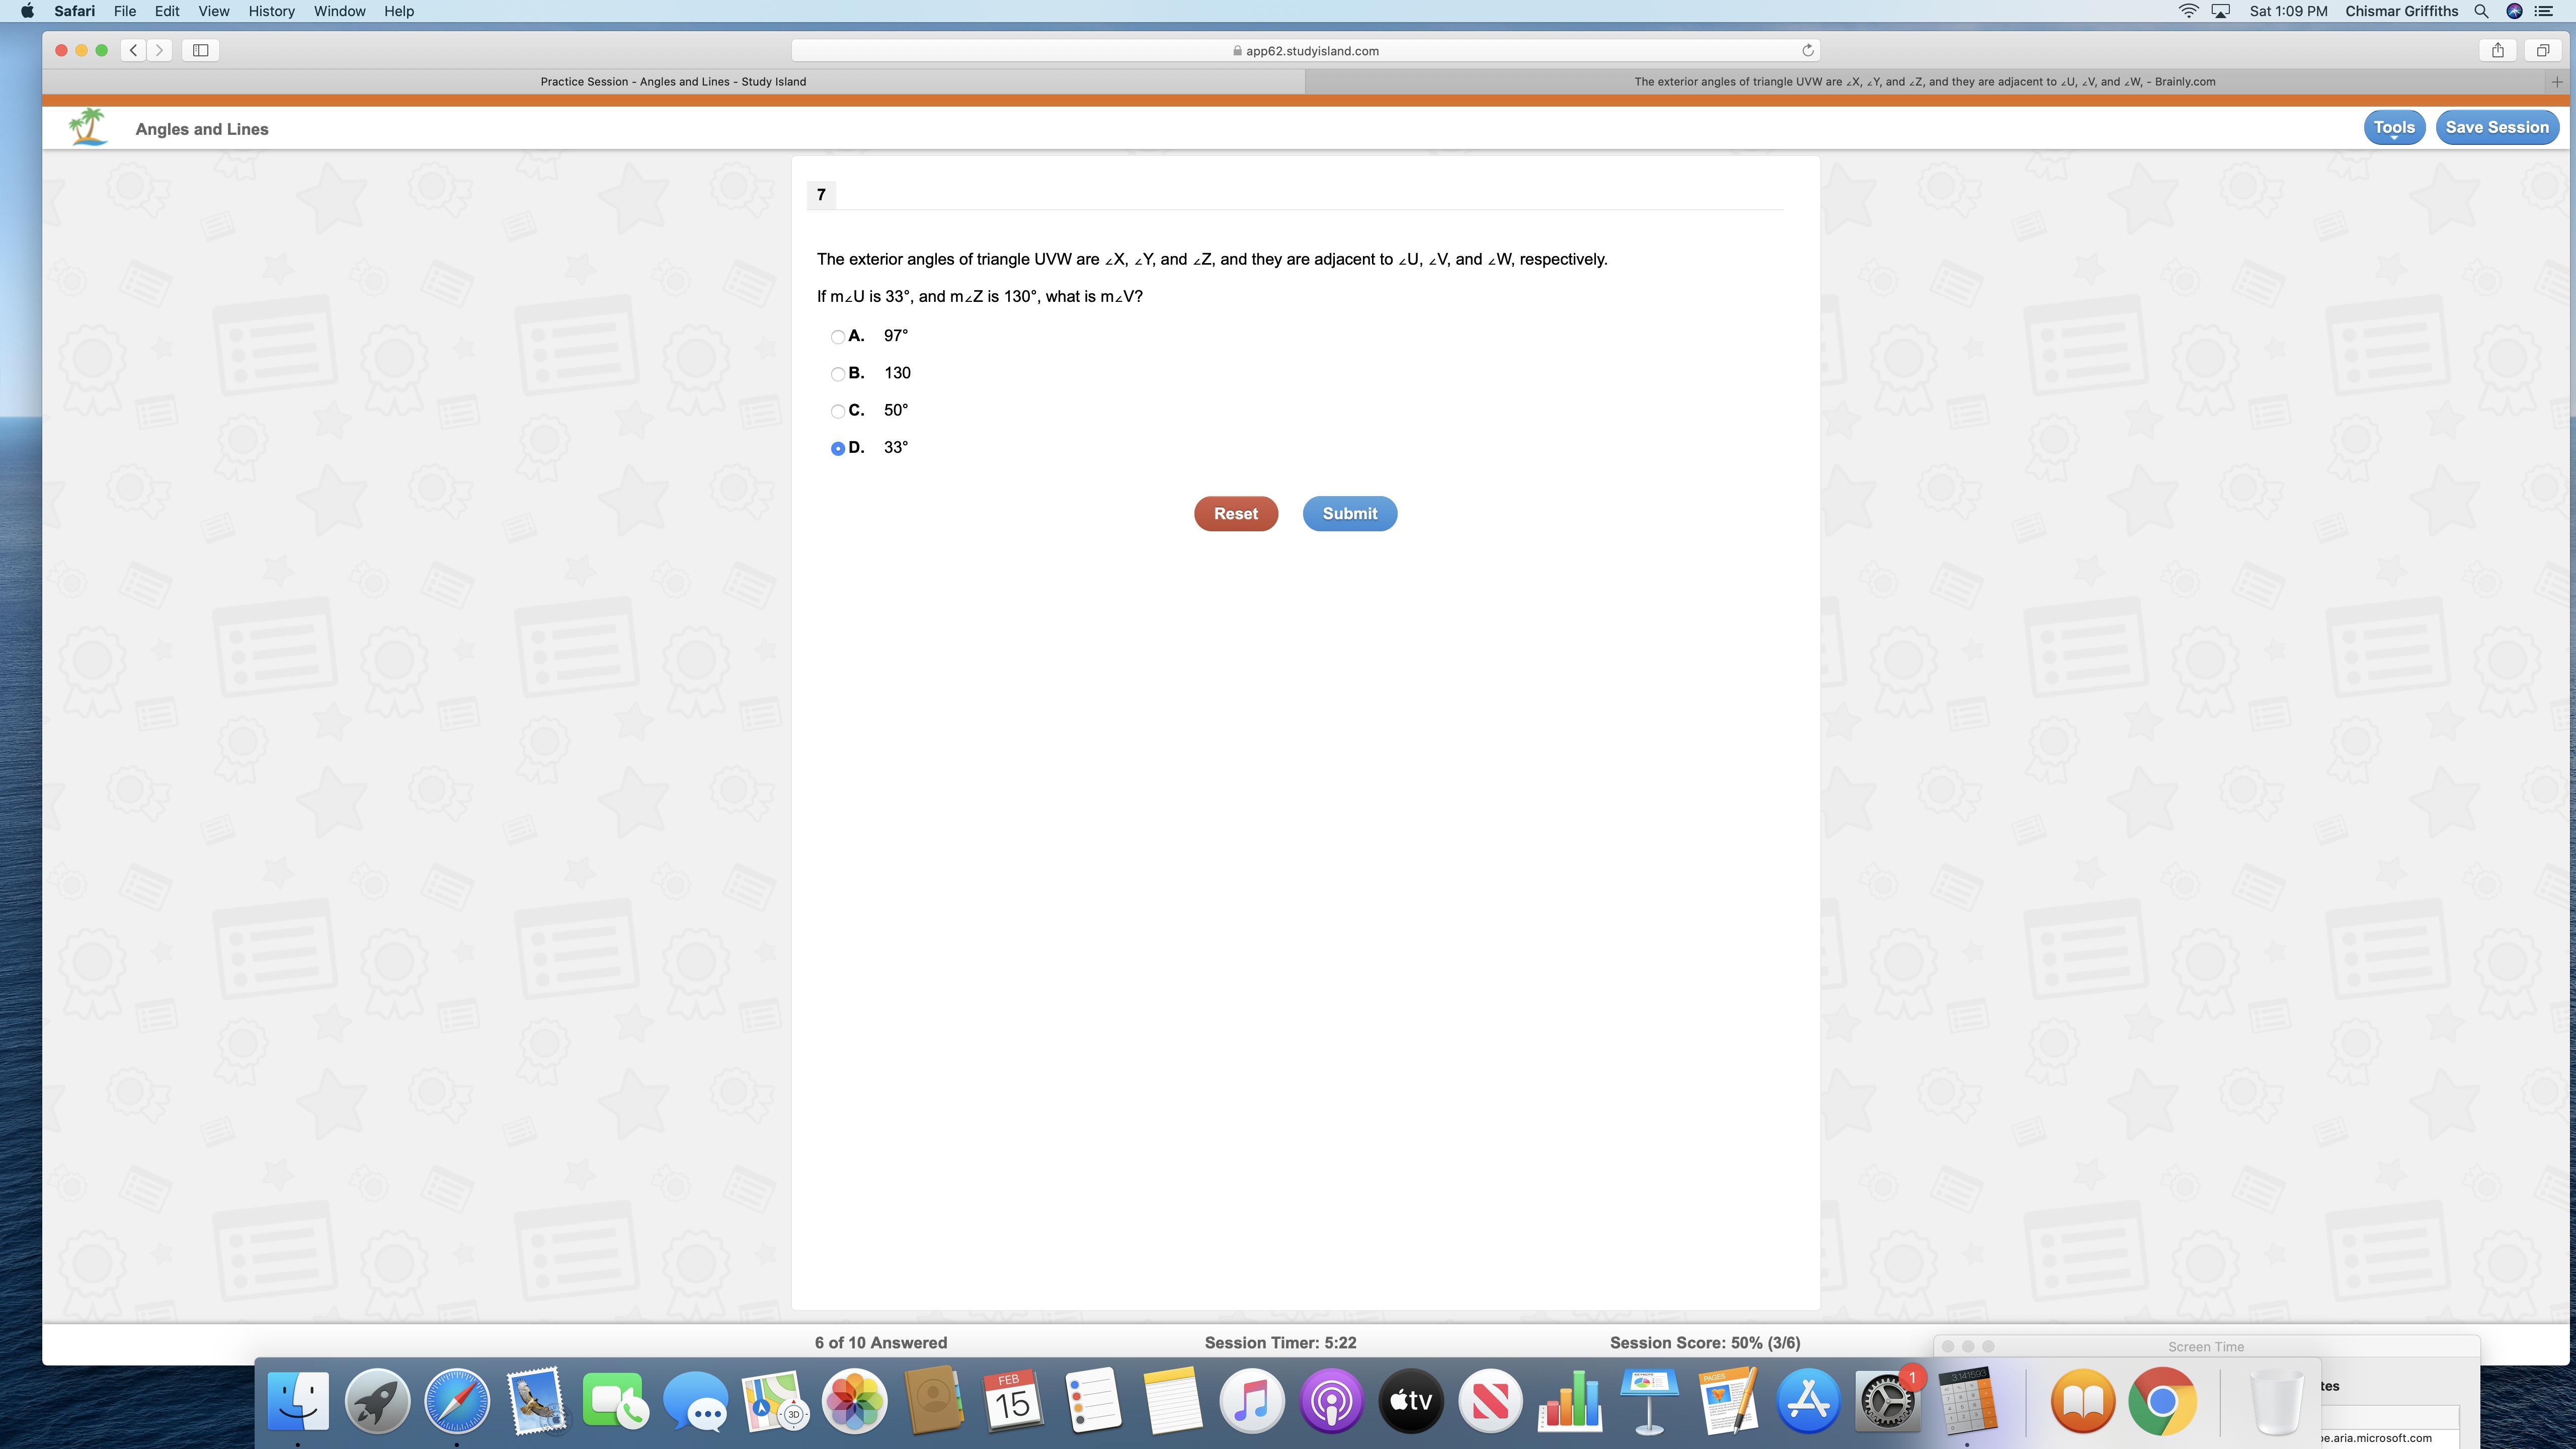Click the Safari share icon
This screenshot has width=2576, height=1449.
2497,50
